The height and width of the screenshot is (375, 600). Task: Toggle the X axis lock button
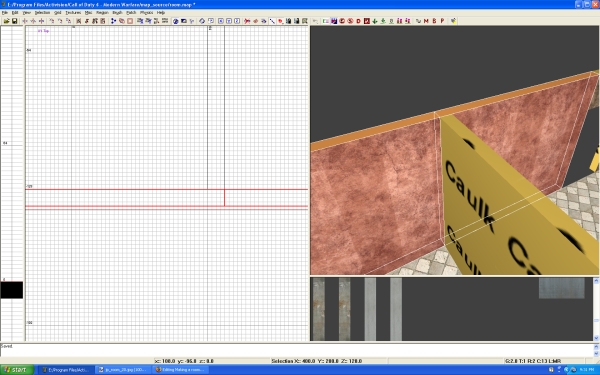click(x=220, y=21)
